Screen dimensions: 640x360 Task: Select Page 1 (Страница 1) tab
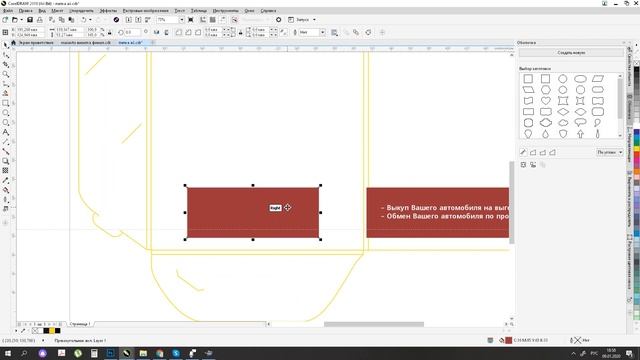pyautogui.click(x=80, y=324)
